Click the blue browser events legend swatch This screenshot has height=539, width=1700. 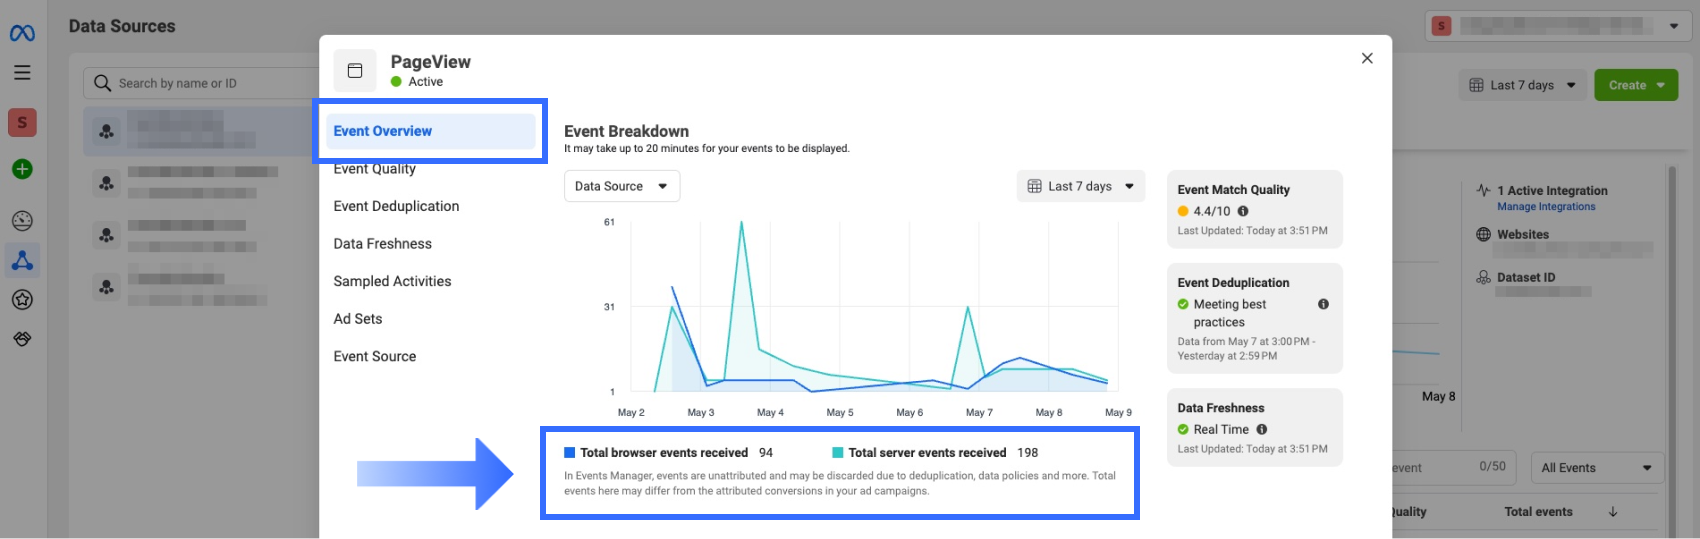point(570,453)
